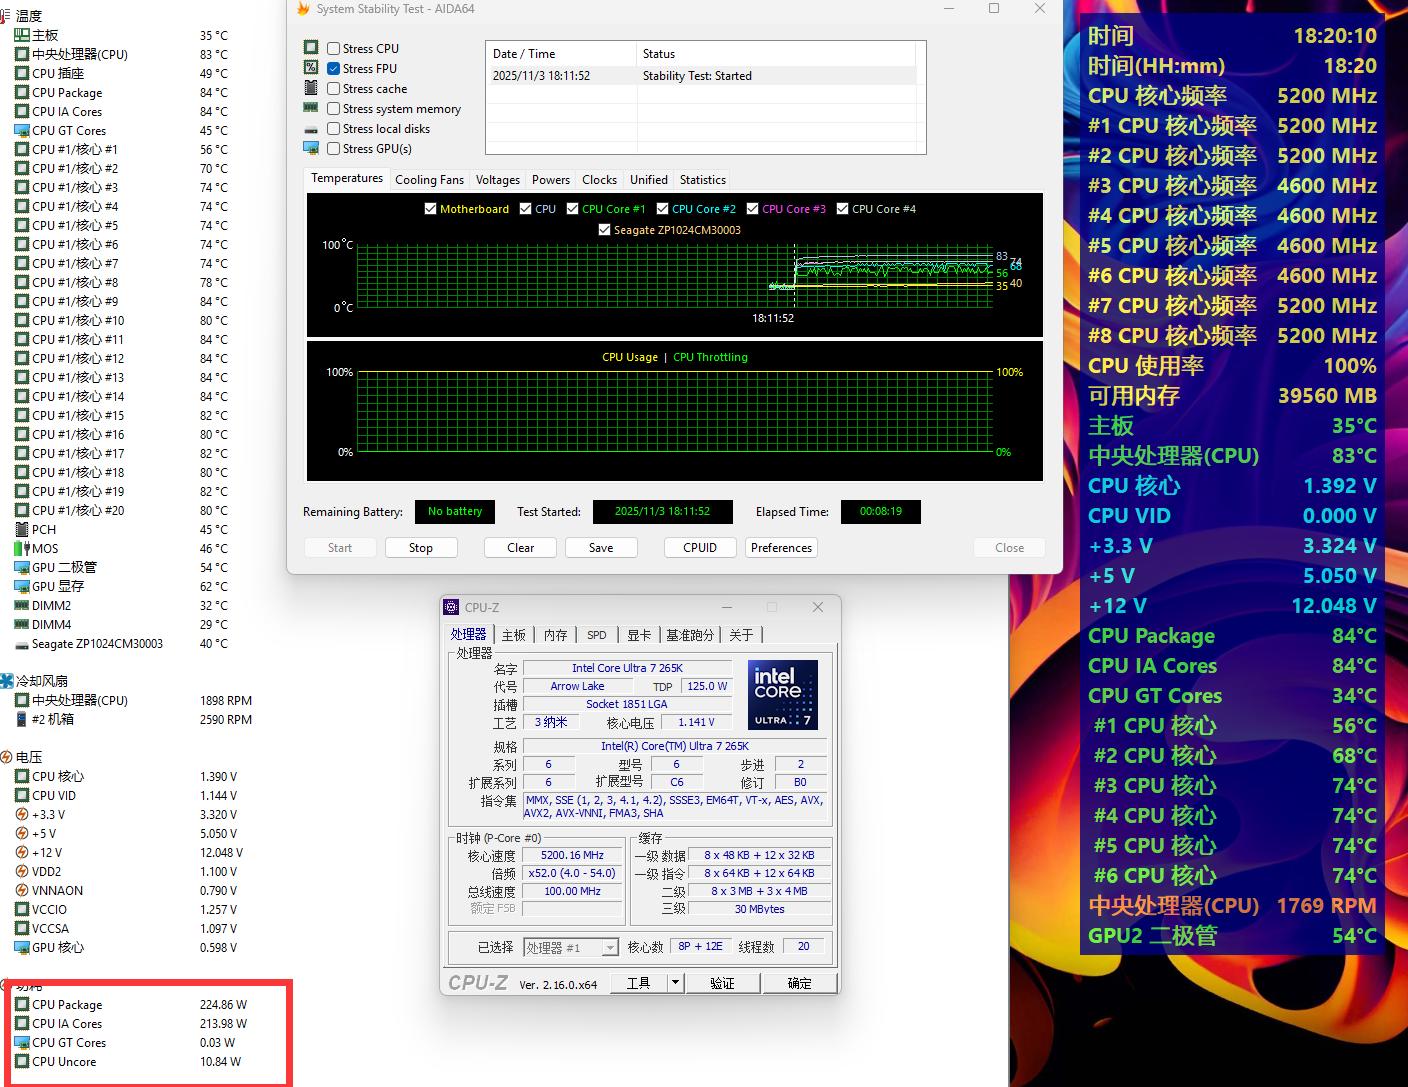Click the drive icon beside Seagate ZP1024CM30003 sensor row

pyautogui.click(x=22, y=644)
